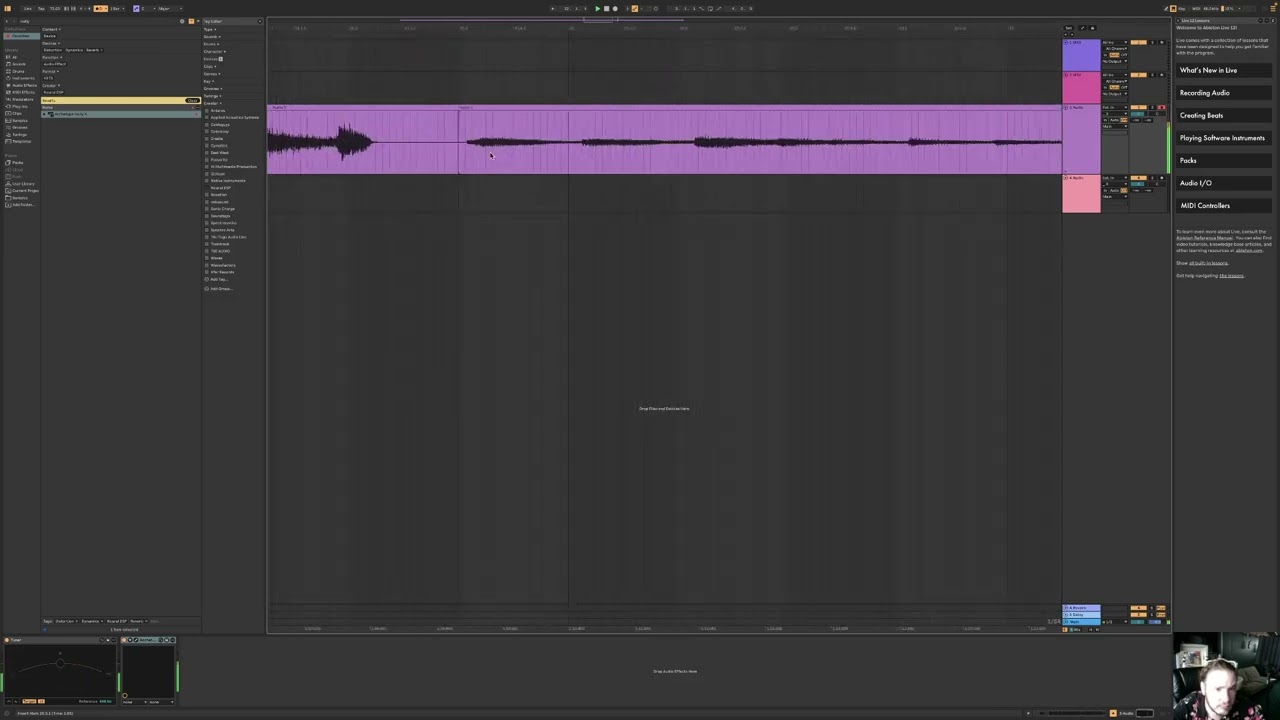1280x720 pixels.
Task: Expand the Archetype Nolly X result
Action: click(44, 114)
